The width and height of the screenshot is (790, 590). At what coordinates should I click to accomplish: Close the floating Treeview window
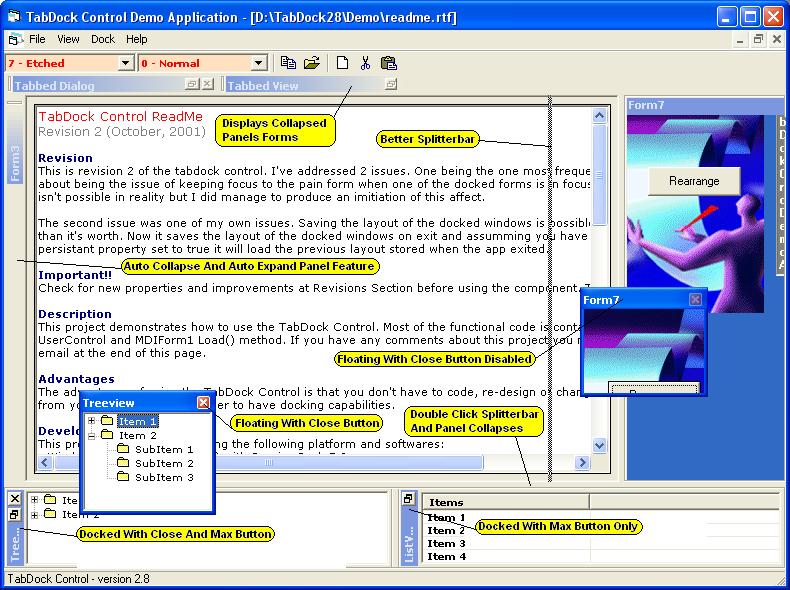click(x=204, y=402)
